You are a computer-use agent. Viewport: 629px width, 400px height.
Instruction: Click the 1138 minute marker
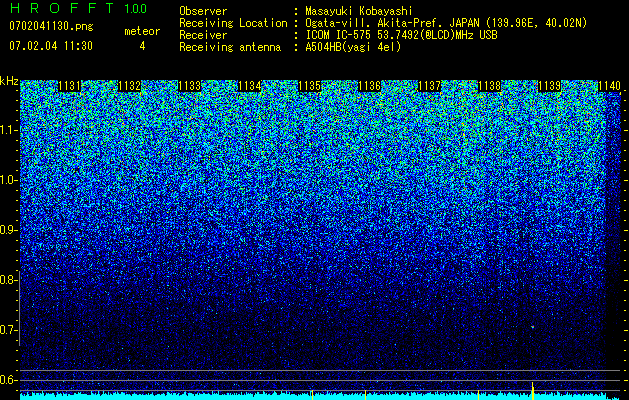[489, 86]
